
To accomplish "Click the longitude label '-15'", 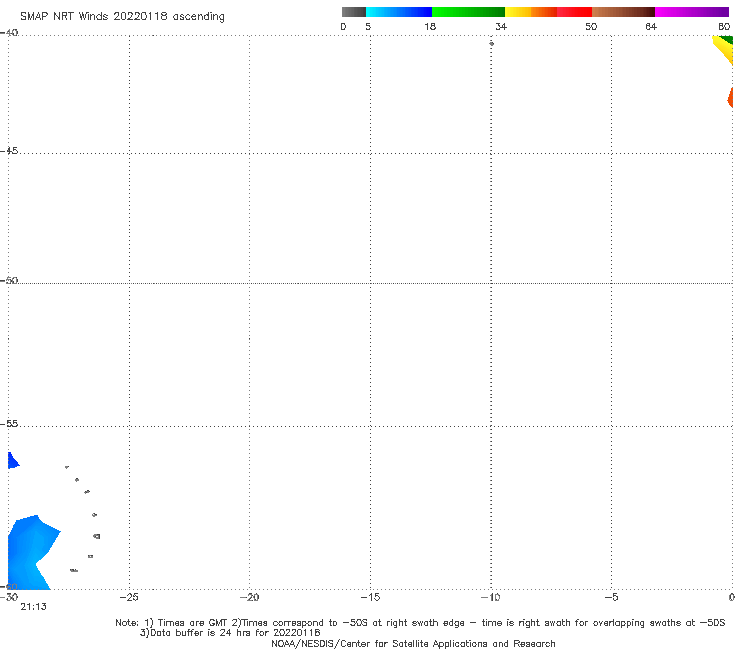I will 370,597.
